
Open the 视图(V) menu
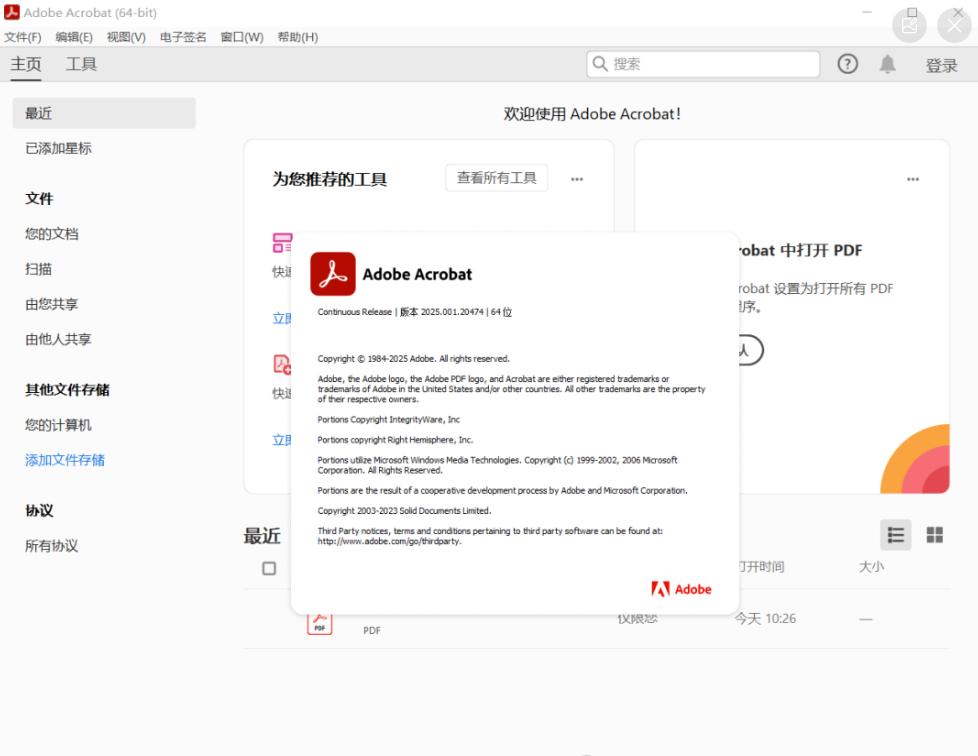pos(126,37)
